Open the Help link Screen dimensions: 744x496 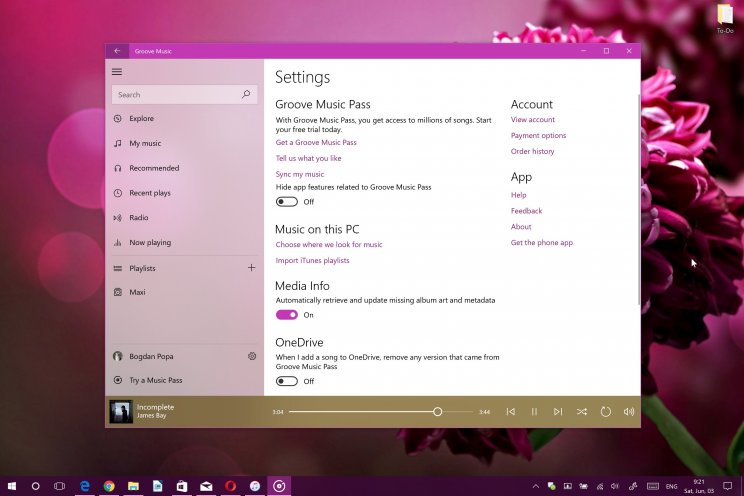[519, 195]
